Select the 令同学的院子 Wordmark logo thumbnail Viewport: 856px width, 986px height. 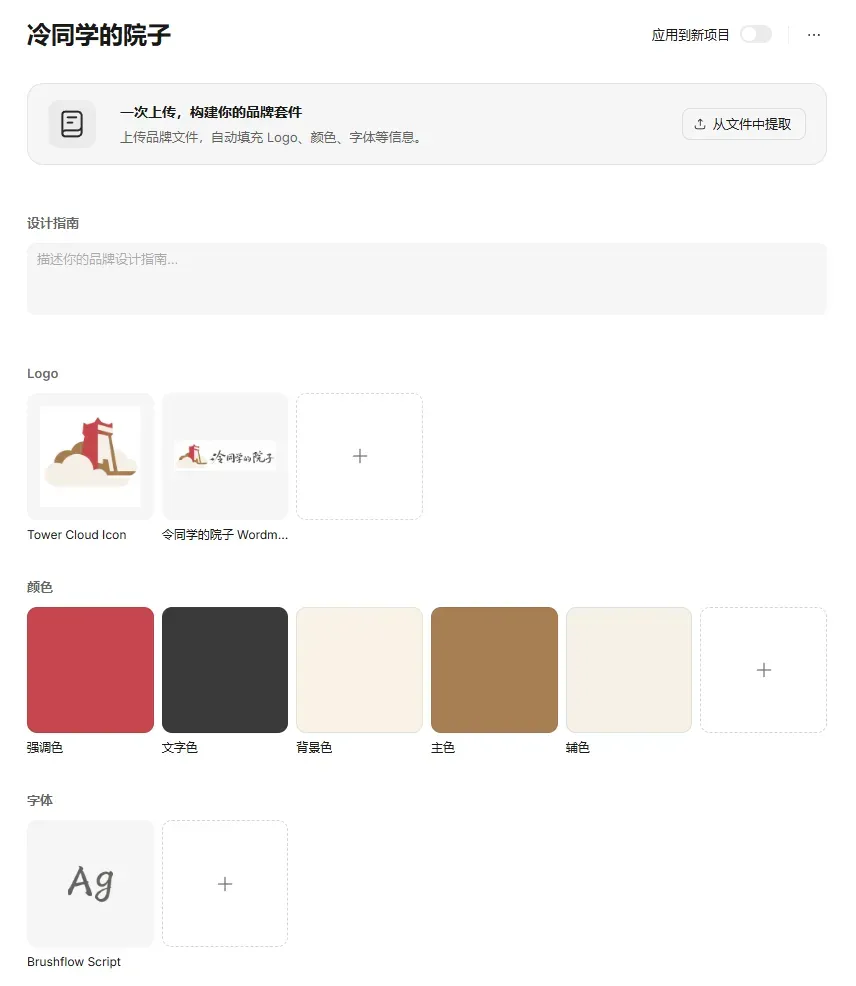coord(225,456)
